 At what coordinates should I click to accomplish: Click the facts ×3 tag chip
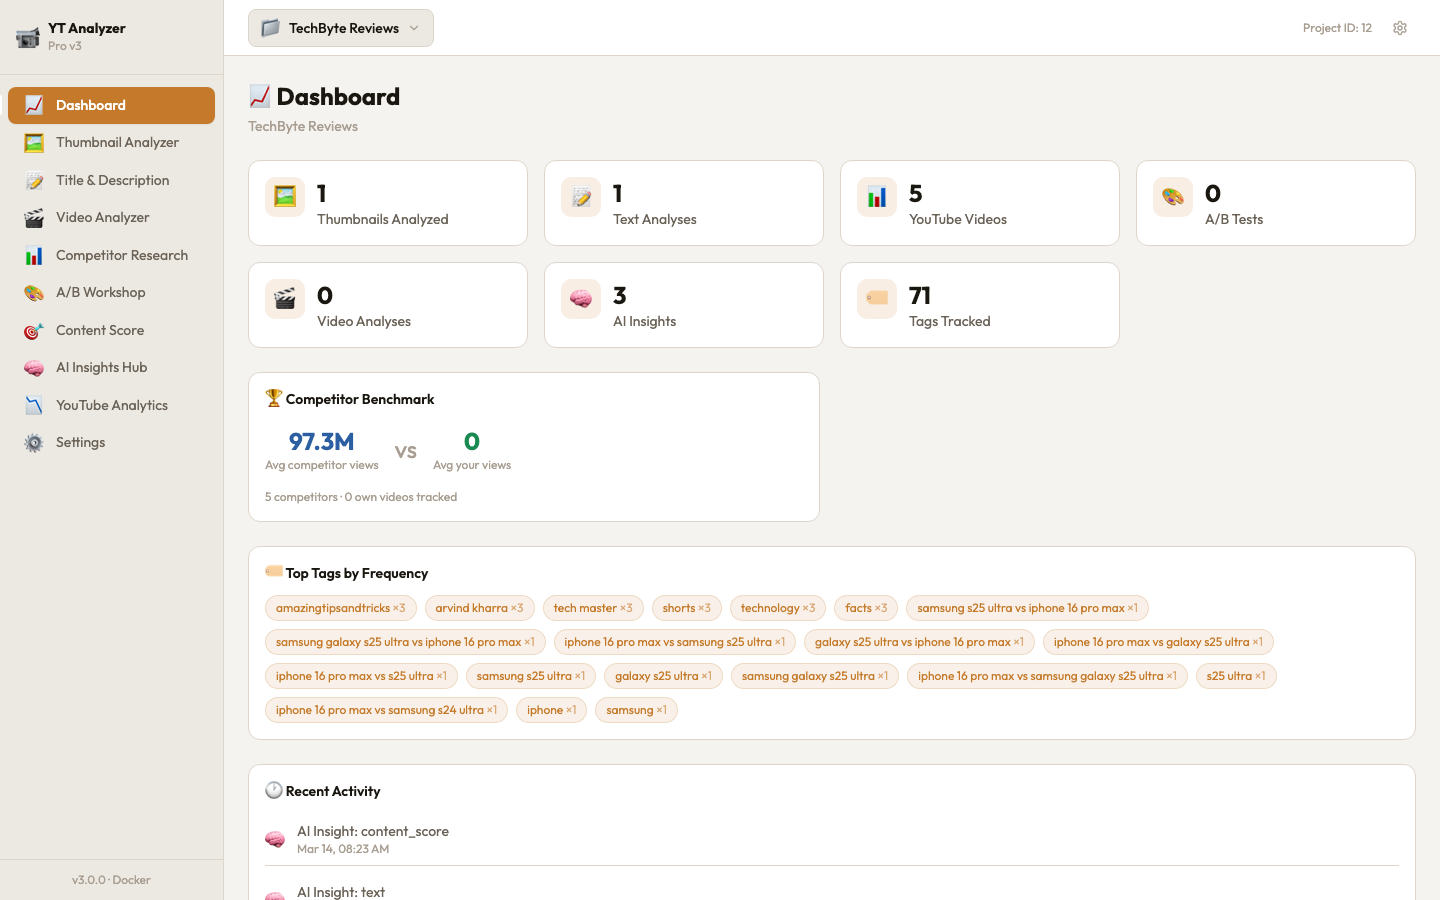866,608
